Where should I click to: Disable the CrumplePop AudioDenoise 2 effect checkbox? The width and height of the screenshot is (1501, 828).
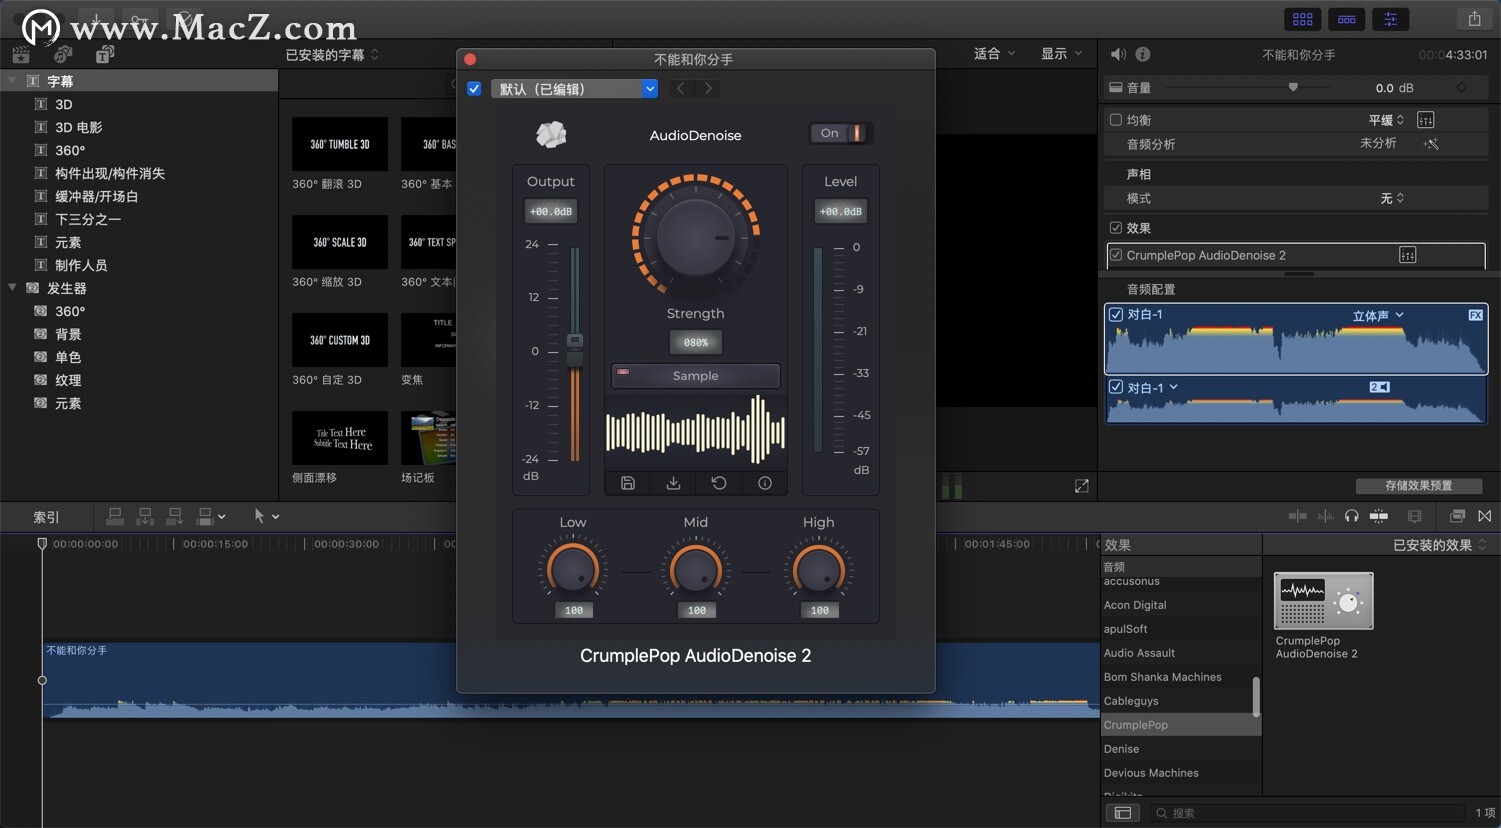coord(1116,255)
